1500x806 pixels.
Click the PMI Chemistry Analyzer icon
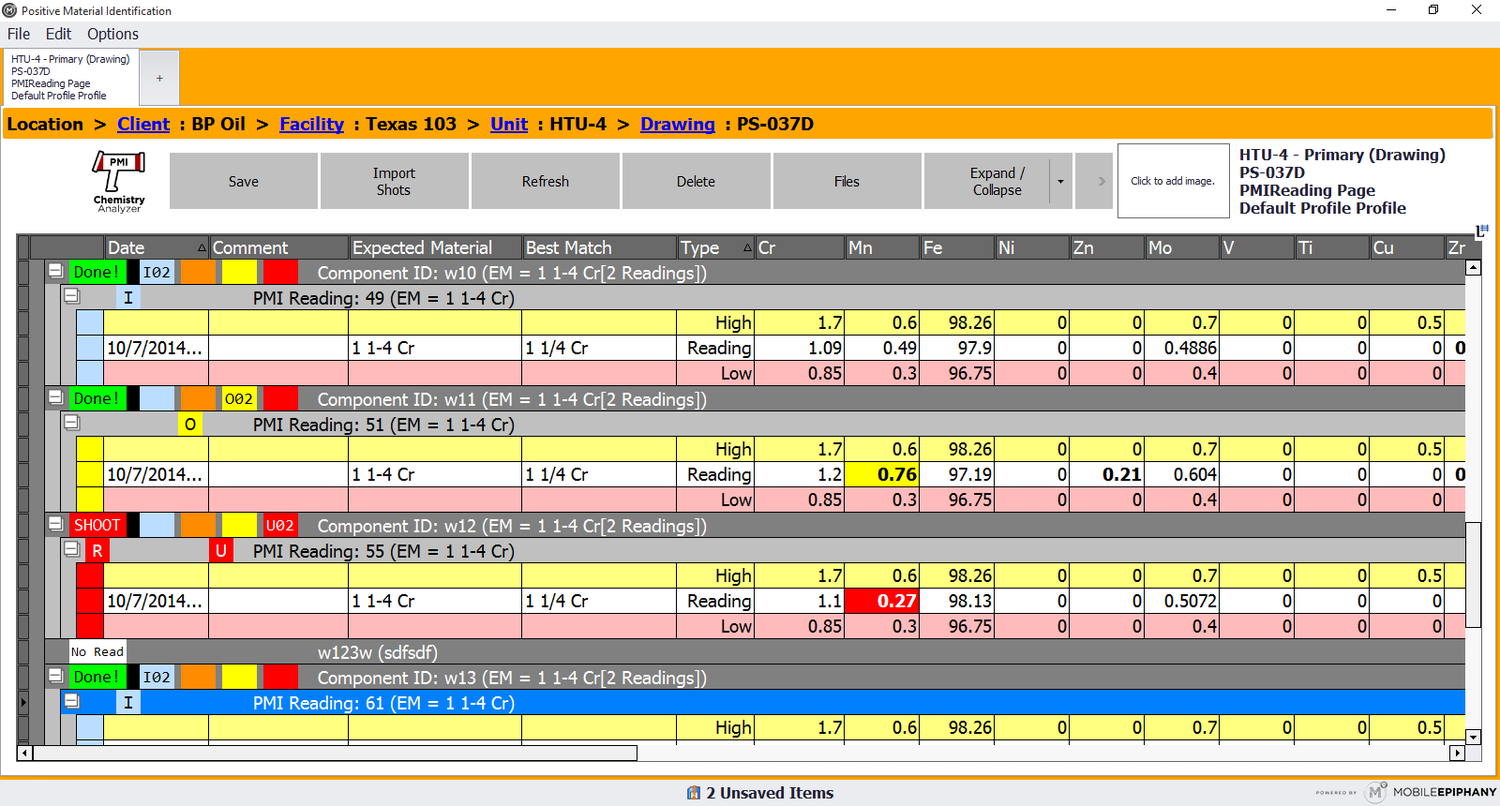119,181
